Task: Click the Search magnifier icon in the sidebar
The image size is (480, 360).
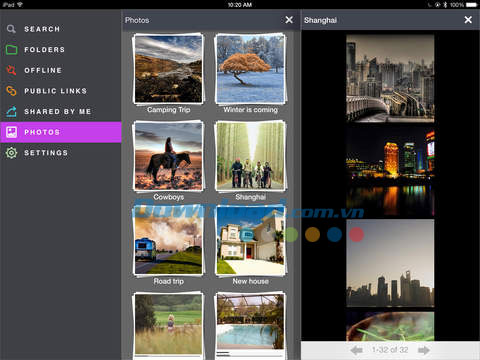Action: [11, 29]
